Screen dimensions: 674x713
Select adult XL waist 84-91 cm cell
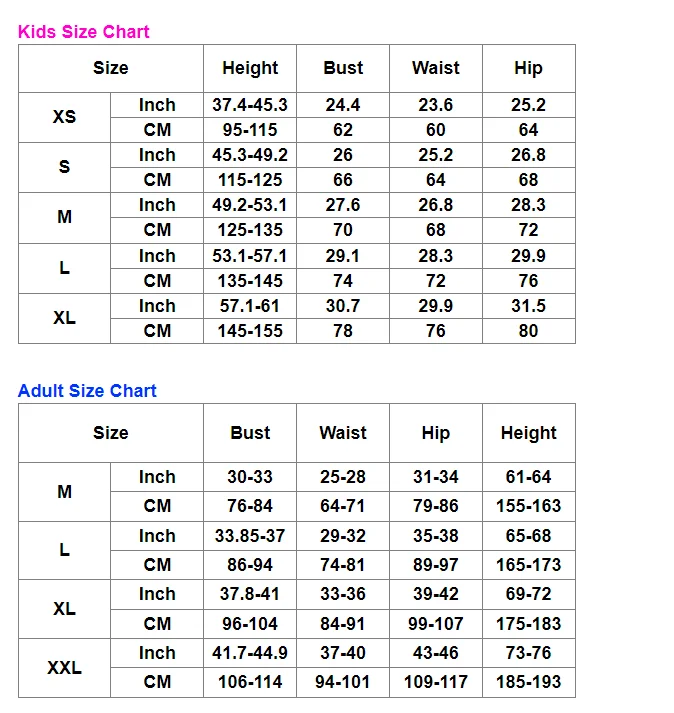[343, 624]
